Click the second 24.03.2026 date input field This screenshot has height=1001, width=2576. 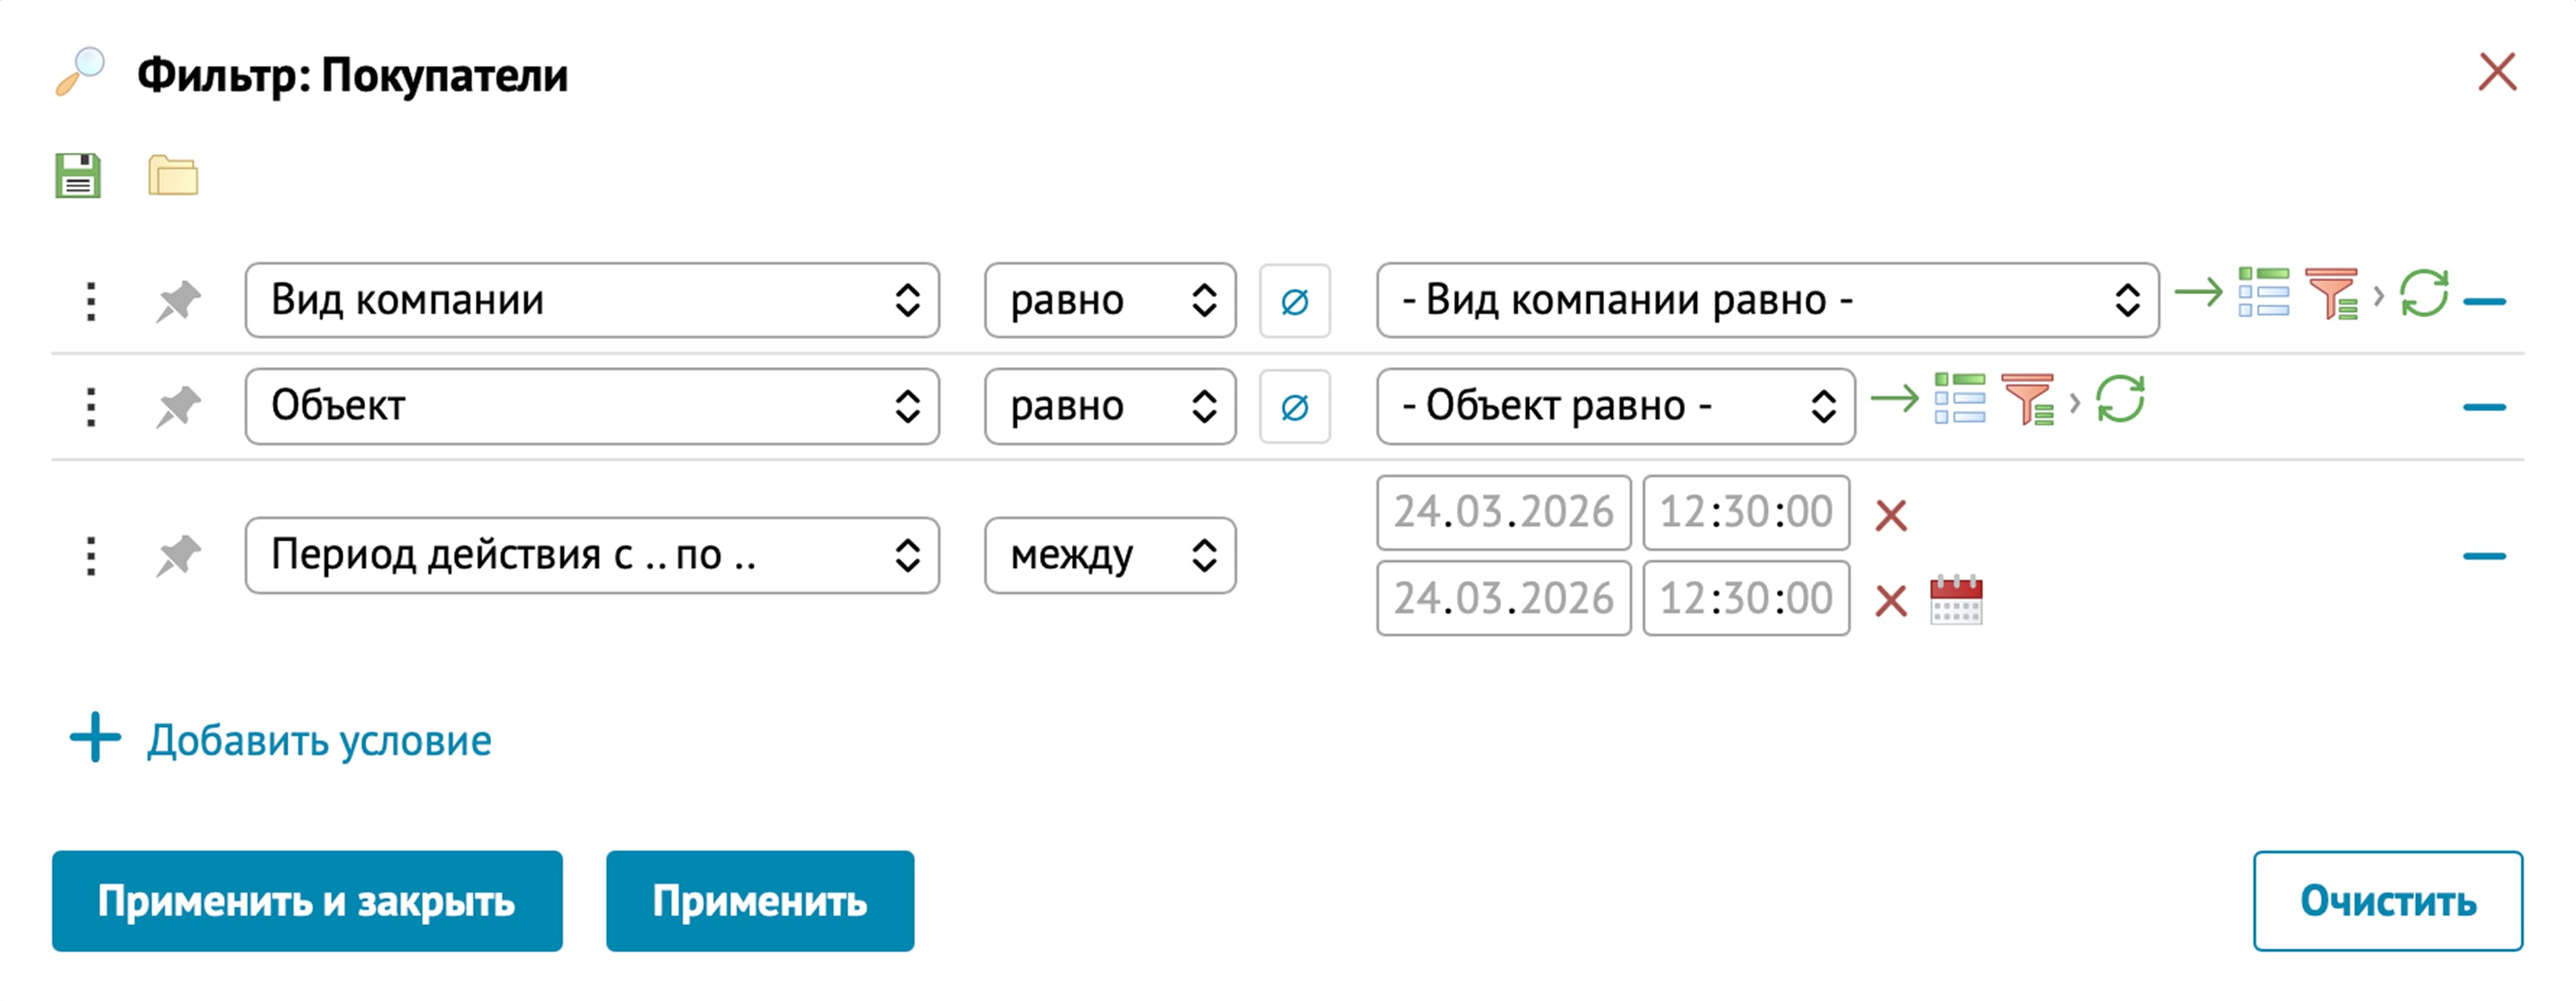point(1503,599)
